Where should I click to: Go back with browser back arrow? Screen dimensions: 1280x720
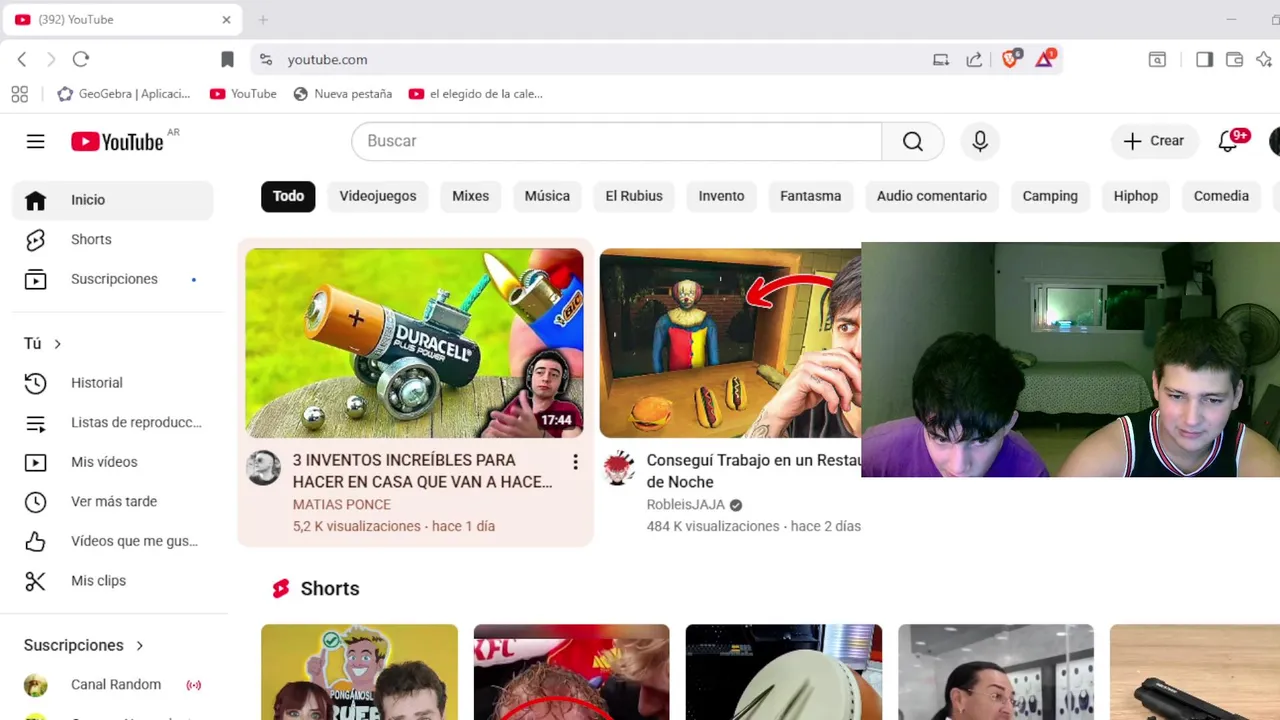pos(22,60)
